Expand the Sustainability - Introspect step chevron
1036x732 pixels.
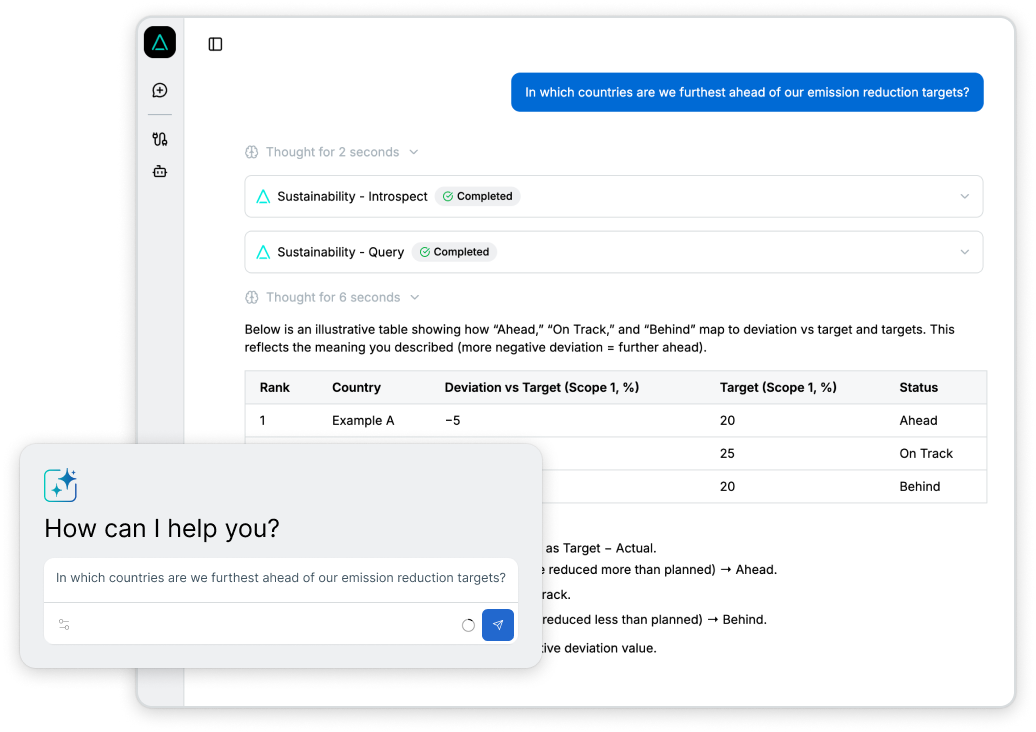[964, 197]
